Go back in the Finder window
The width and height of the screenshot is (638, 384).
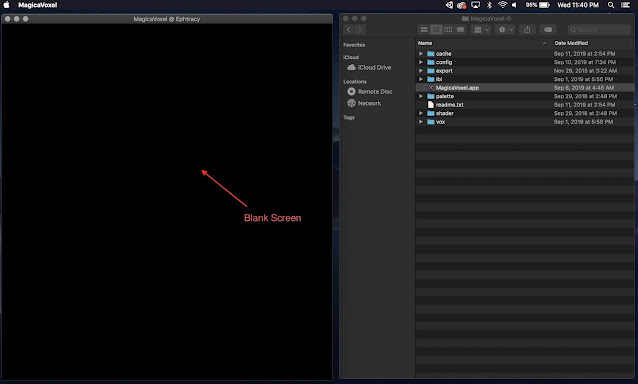[349, 30]
